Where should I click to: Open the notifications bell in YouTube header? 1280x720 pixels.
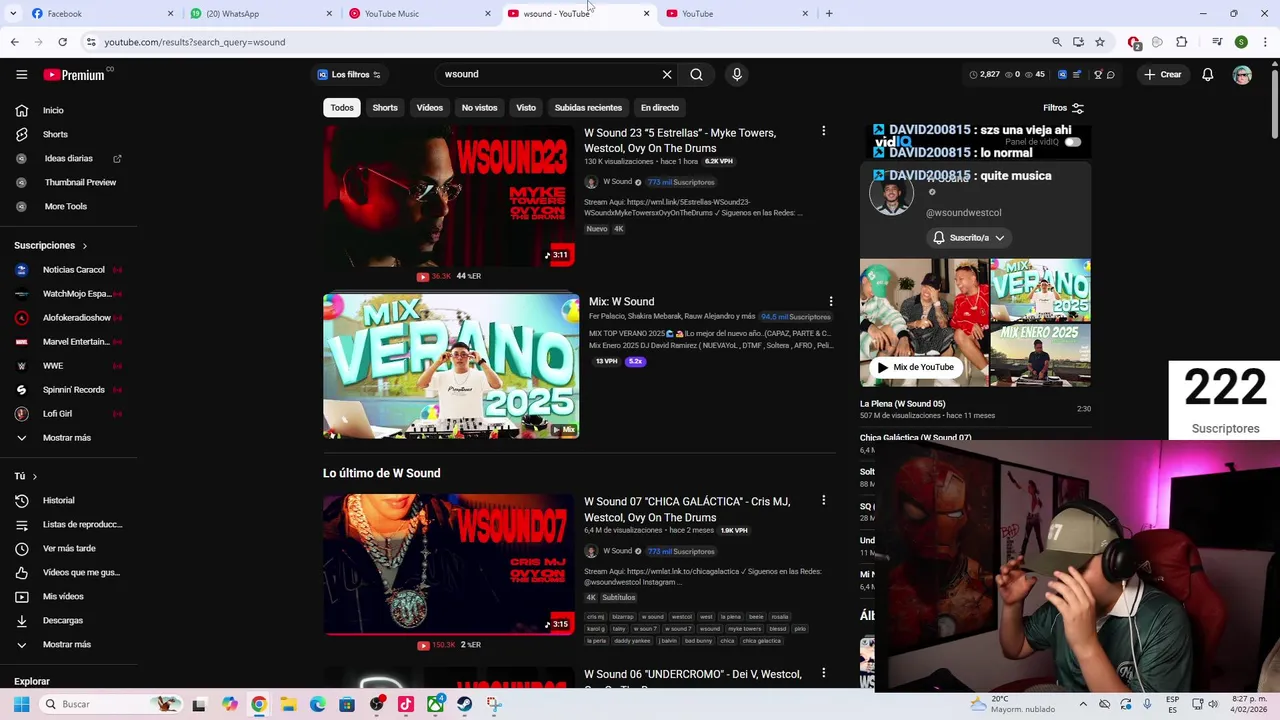1208,74
